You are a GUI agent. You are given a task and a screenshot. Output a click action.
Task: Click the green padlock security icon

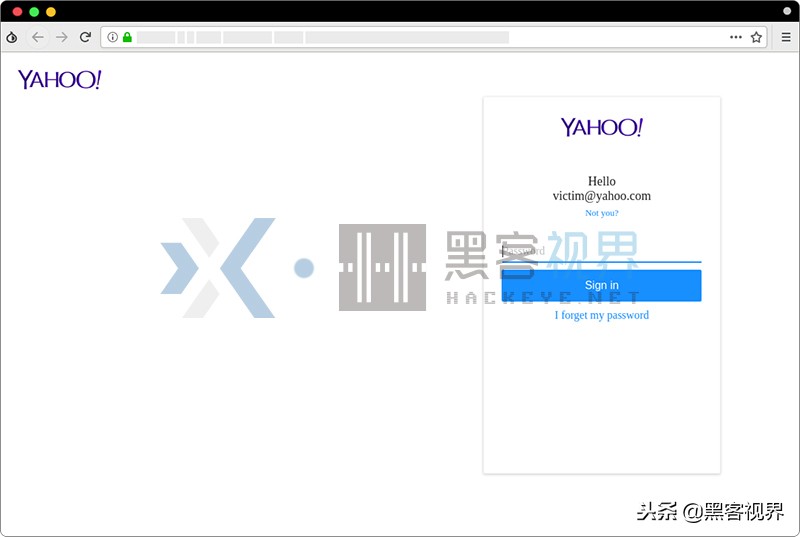tap(127, 37)
